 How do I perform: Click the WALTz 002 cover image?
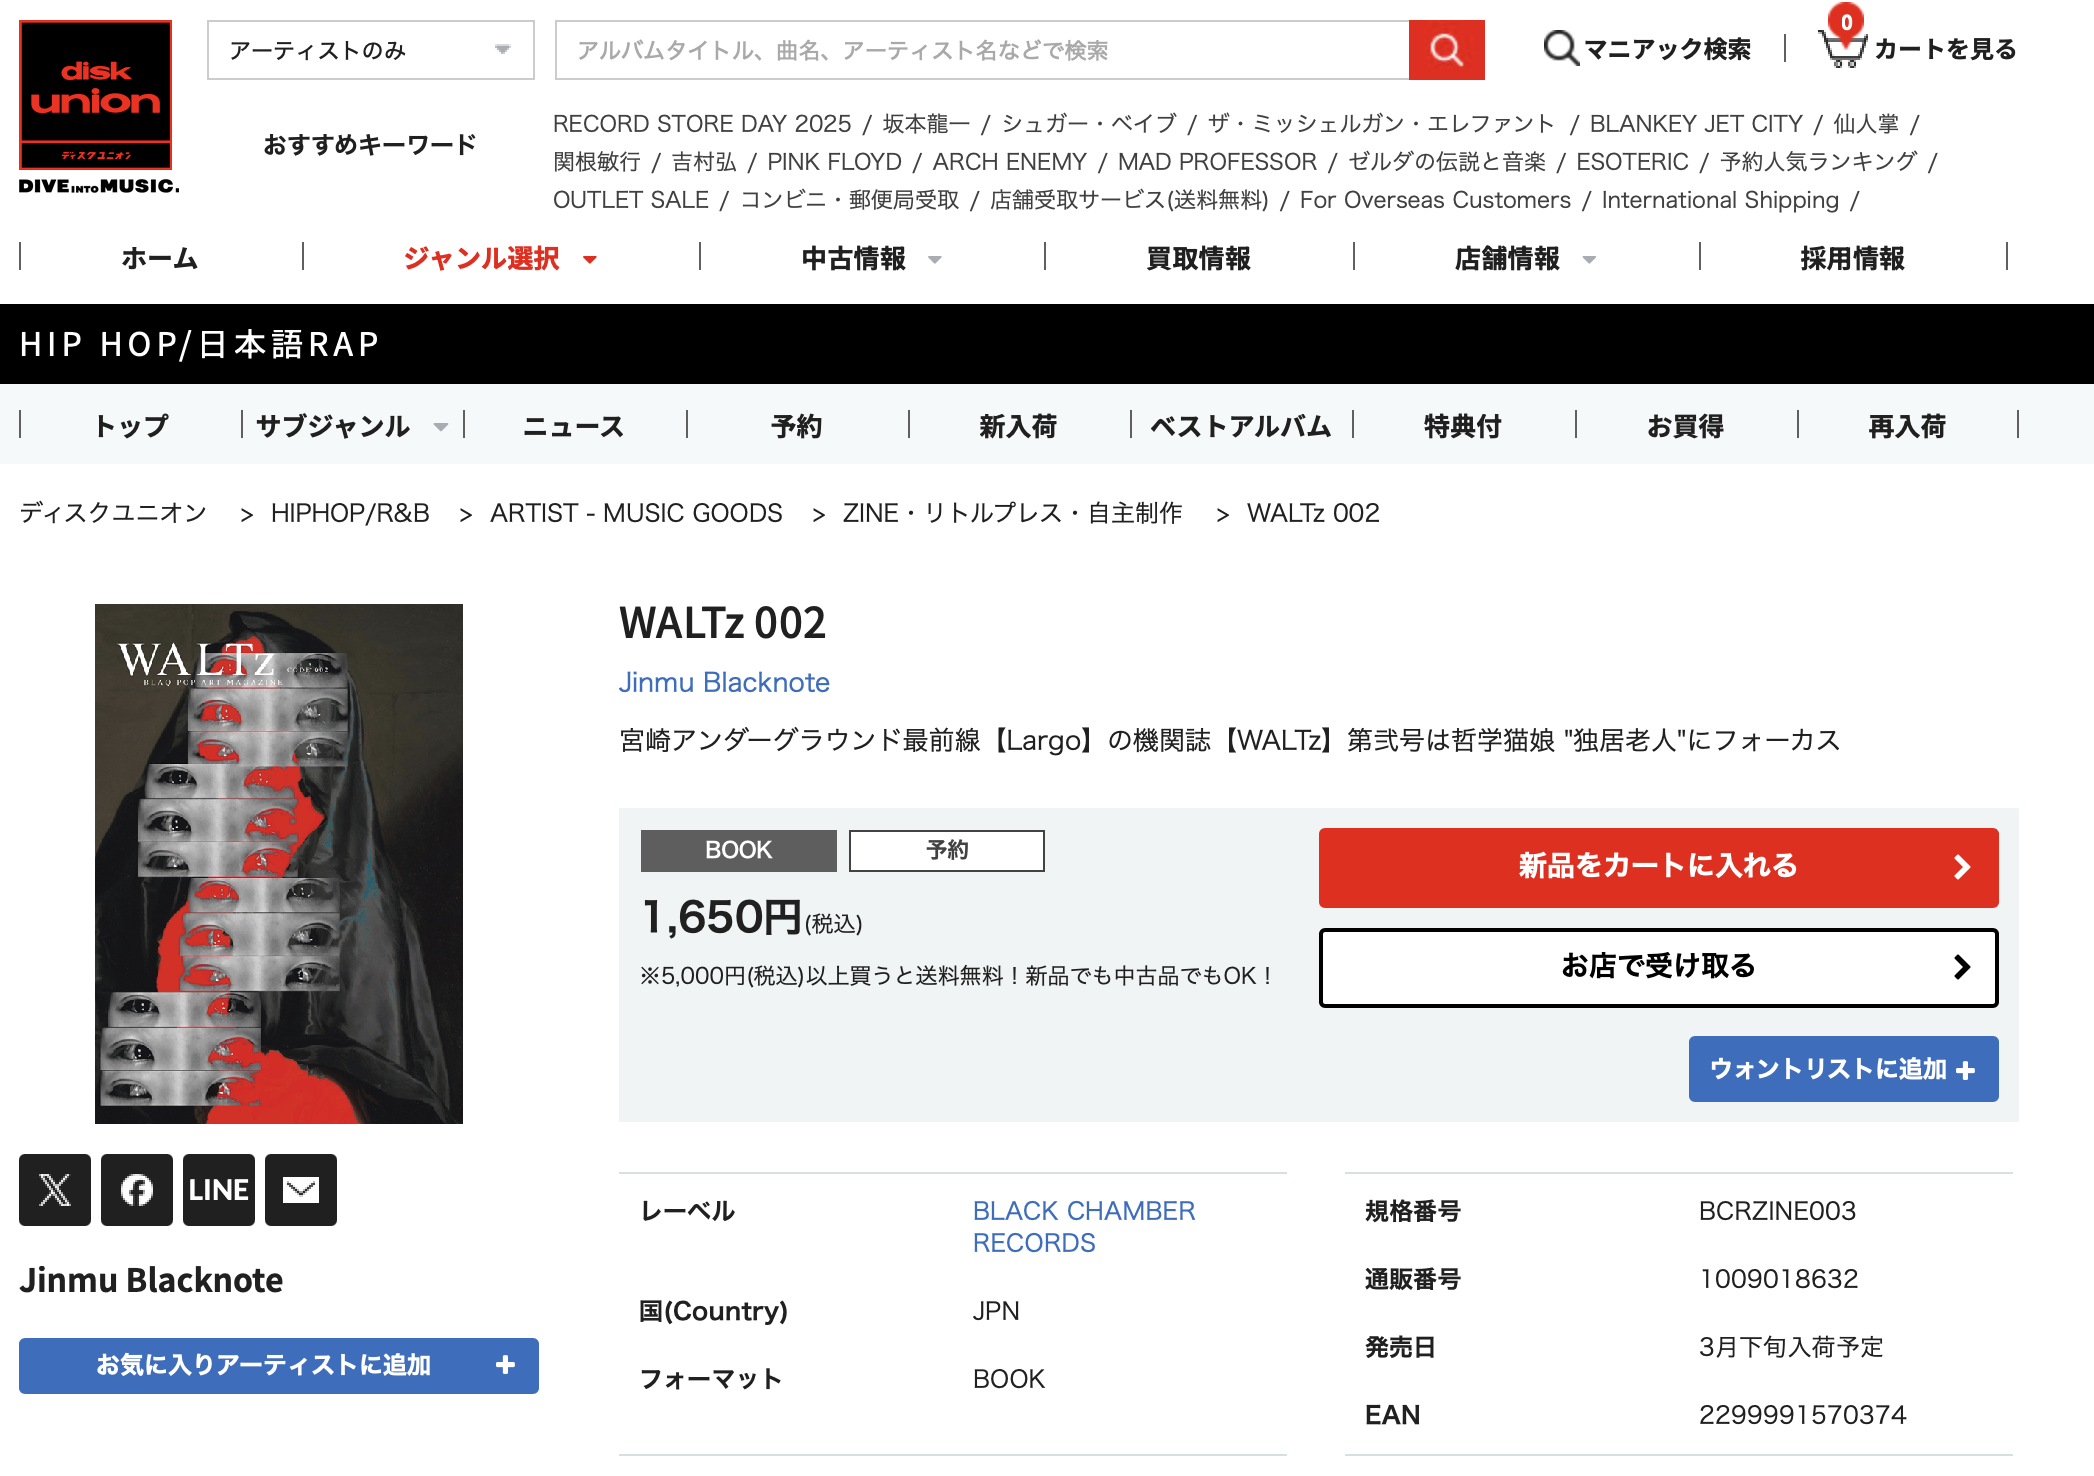(279, 863)
